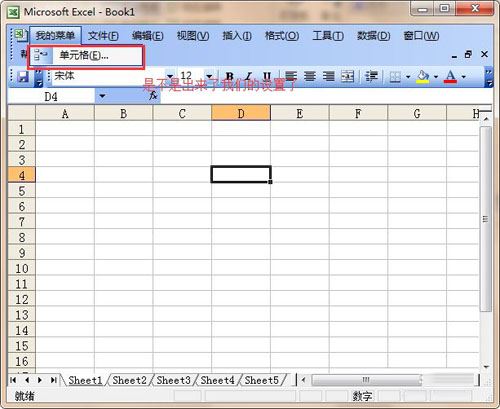500x409 pixels.
Task: Open font size dropdown arrow
Action: pos(209,77)
